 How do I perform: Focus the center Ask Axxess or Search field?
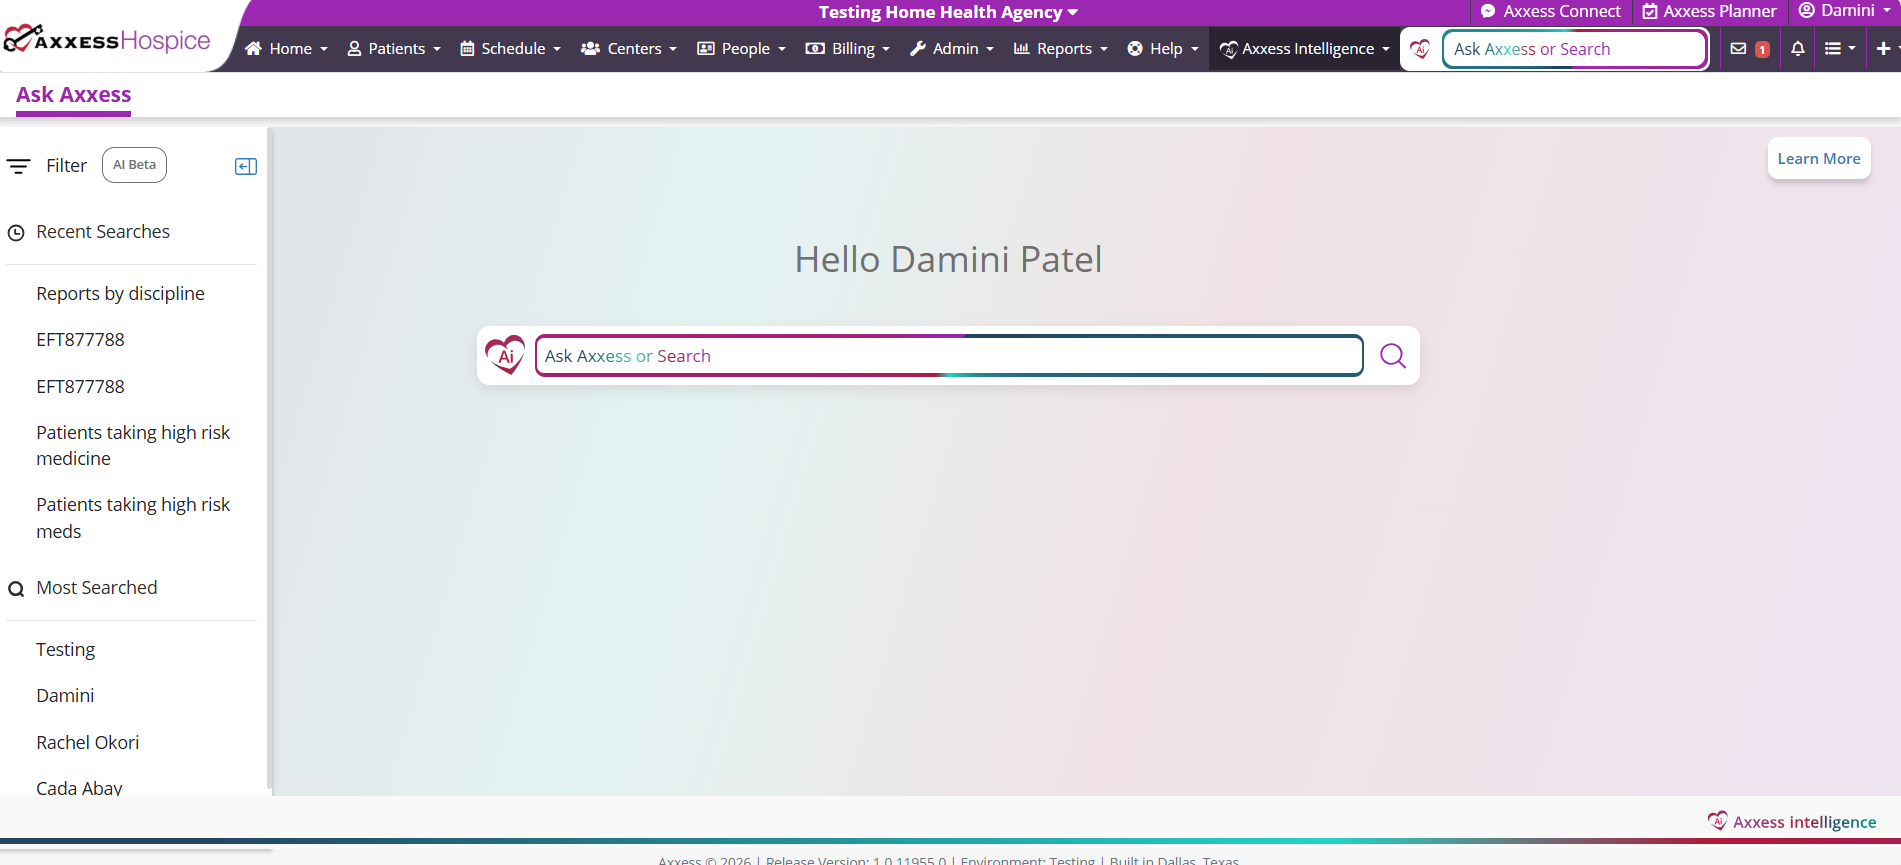[x=948, y=356]
